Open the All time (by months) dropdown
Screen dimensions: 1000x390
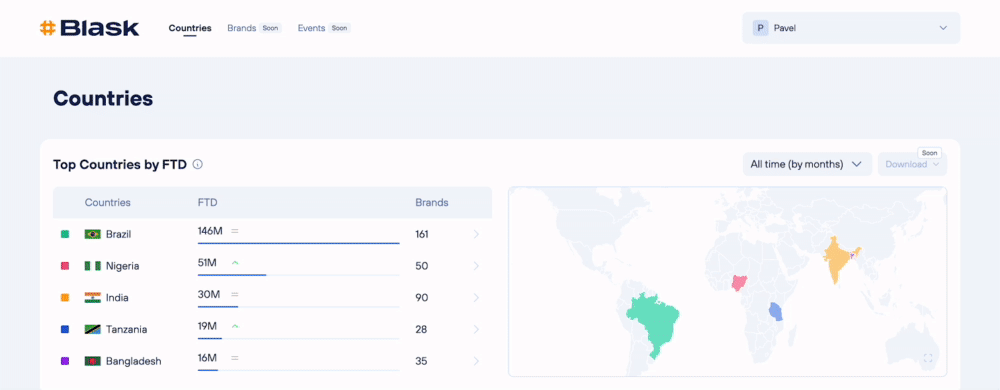pos(807,164)
